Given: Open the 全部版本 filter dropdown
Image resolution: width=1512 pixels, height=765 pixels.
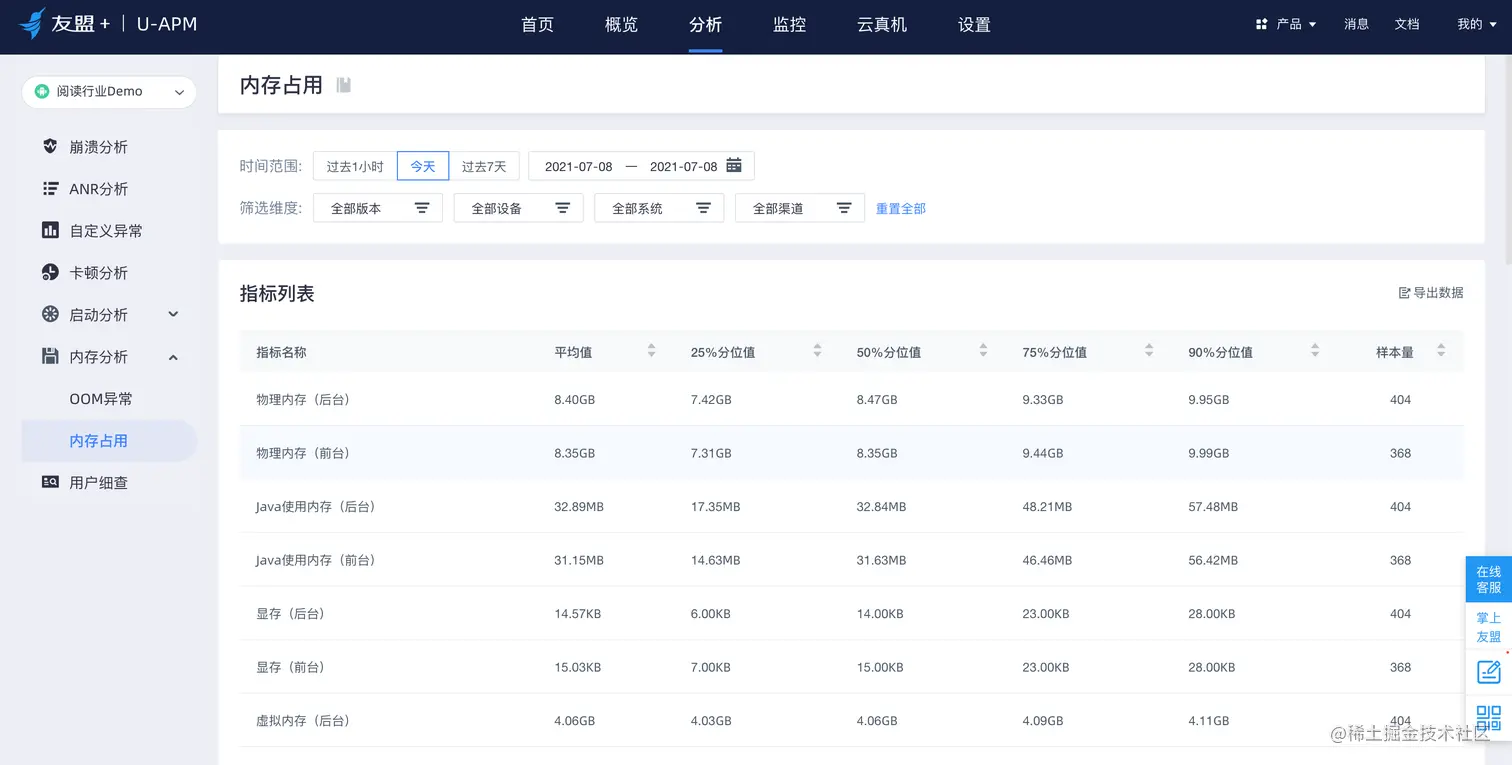Looking at the screenshot, I should [378, 208].
